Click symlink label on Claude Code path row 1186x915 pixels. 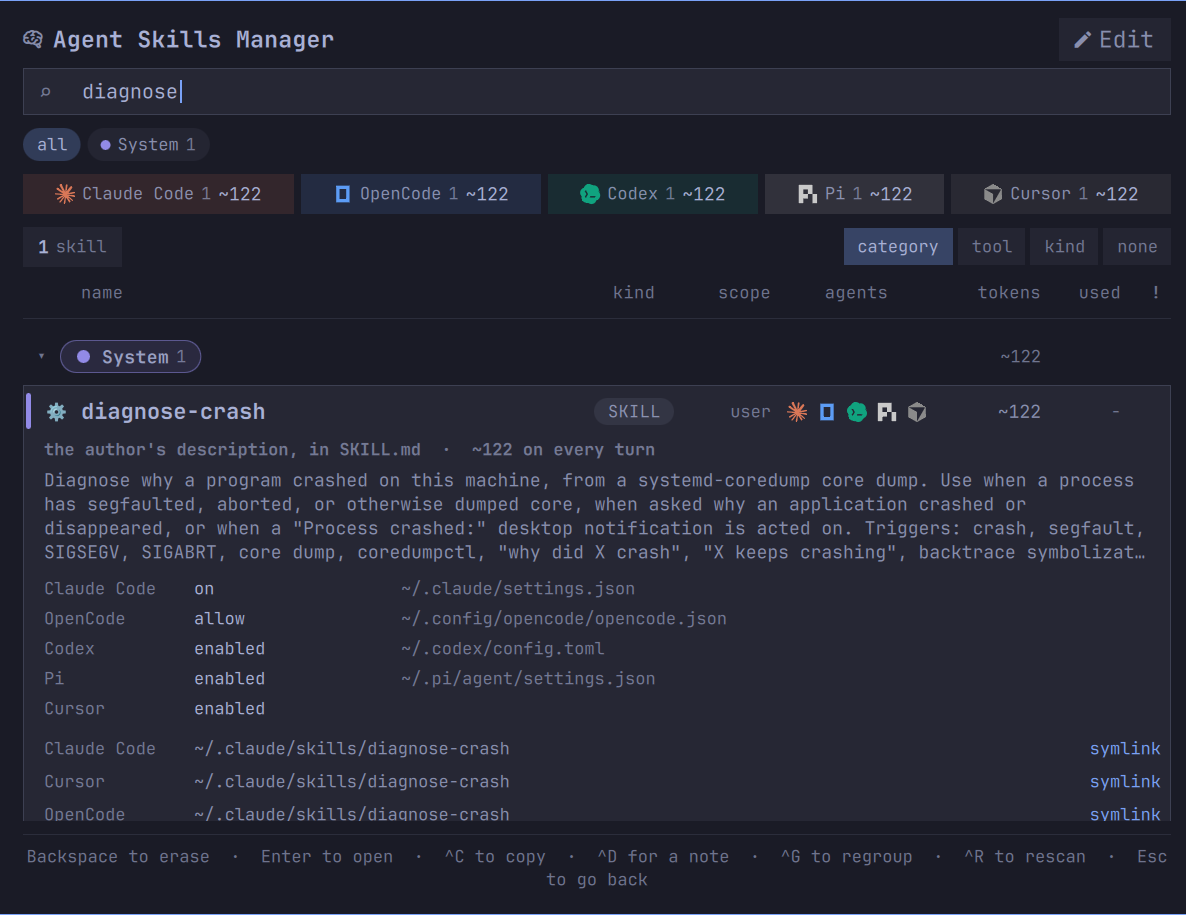coord(1125,749)
